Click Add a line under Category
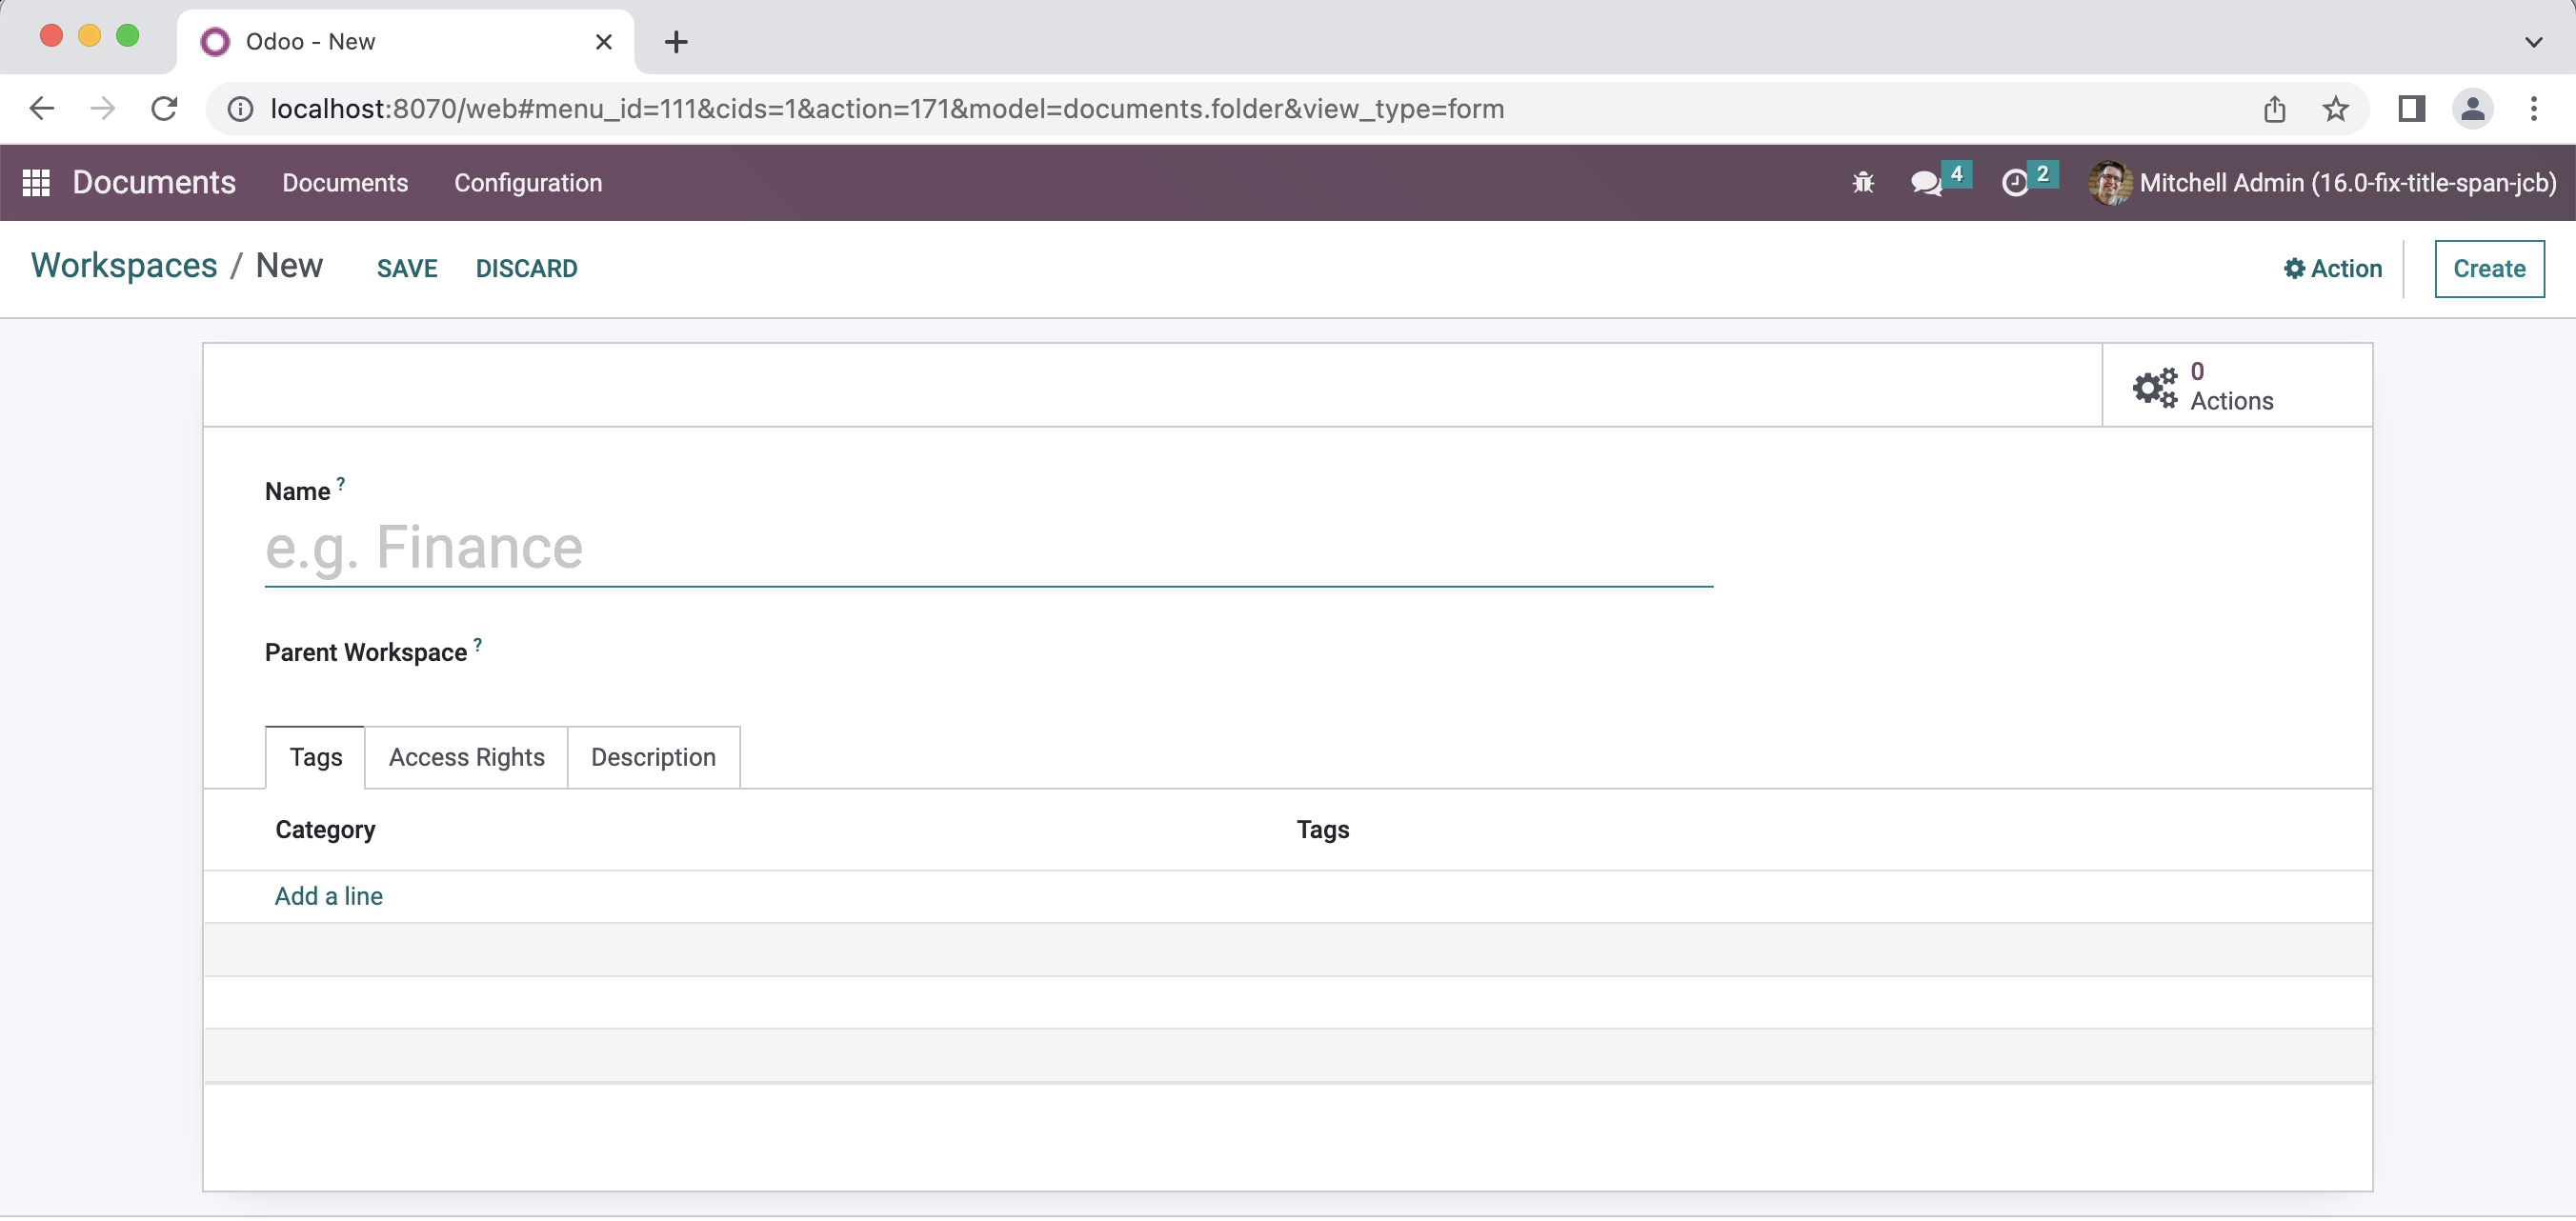This screenshot has height=1221, width=2576. (x=328, y=896)
